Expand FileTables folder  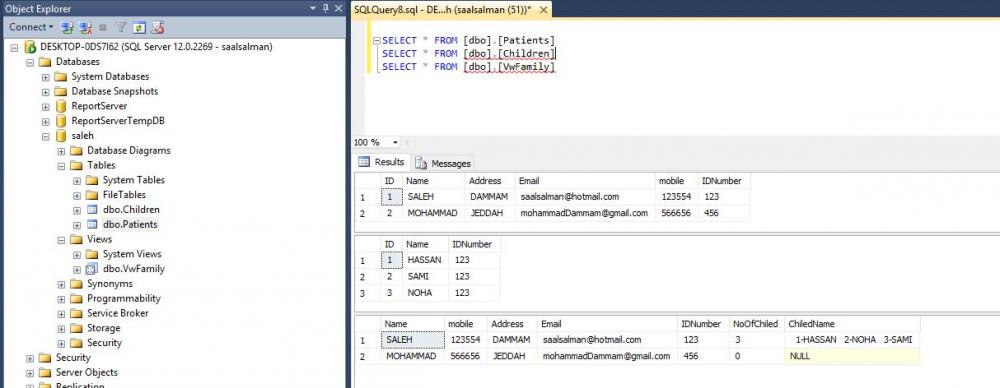click(x=77, y=195)
